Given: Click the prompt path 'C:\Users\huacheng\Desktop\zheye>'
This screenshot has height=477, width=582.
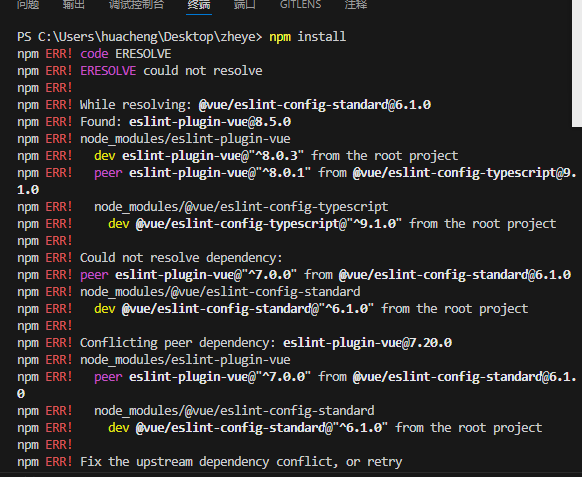Looking at the screenshot, I should click(150, 37).
